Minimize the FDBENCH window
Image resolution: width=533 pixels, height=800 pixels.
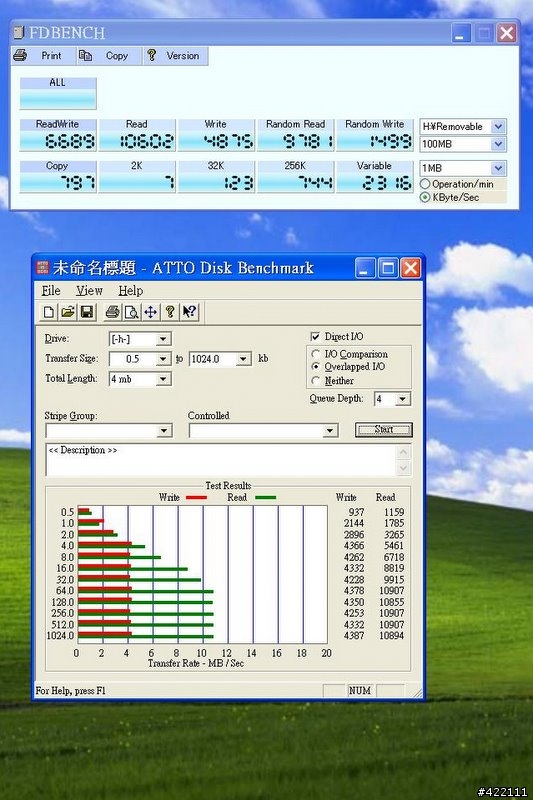pos(461,33)
